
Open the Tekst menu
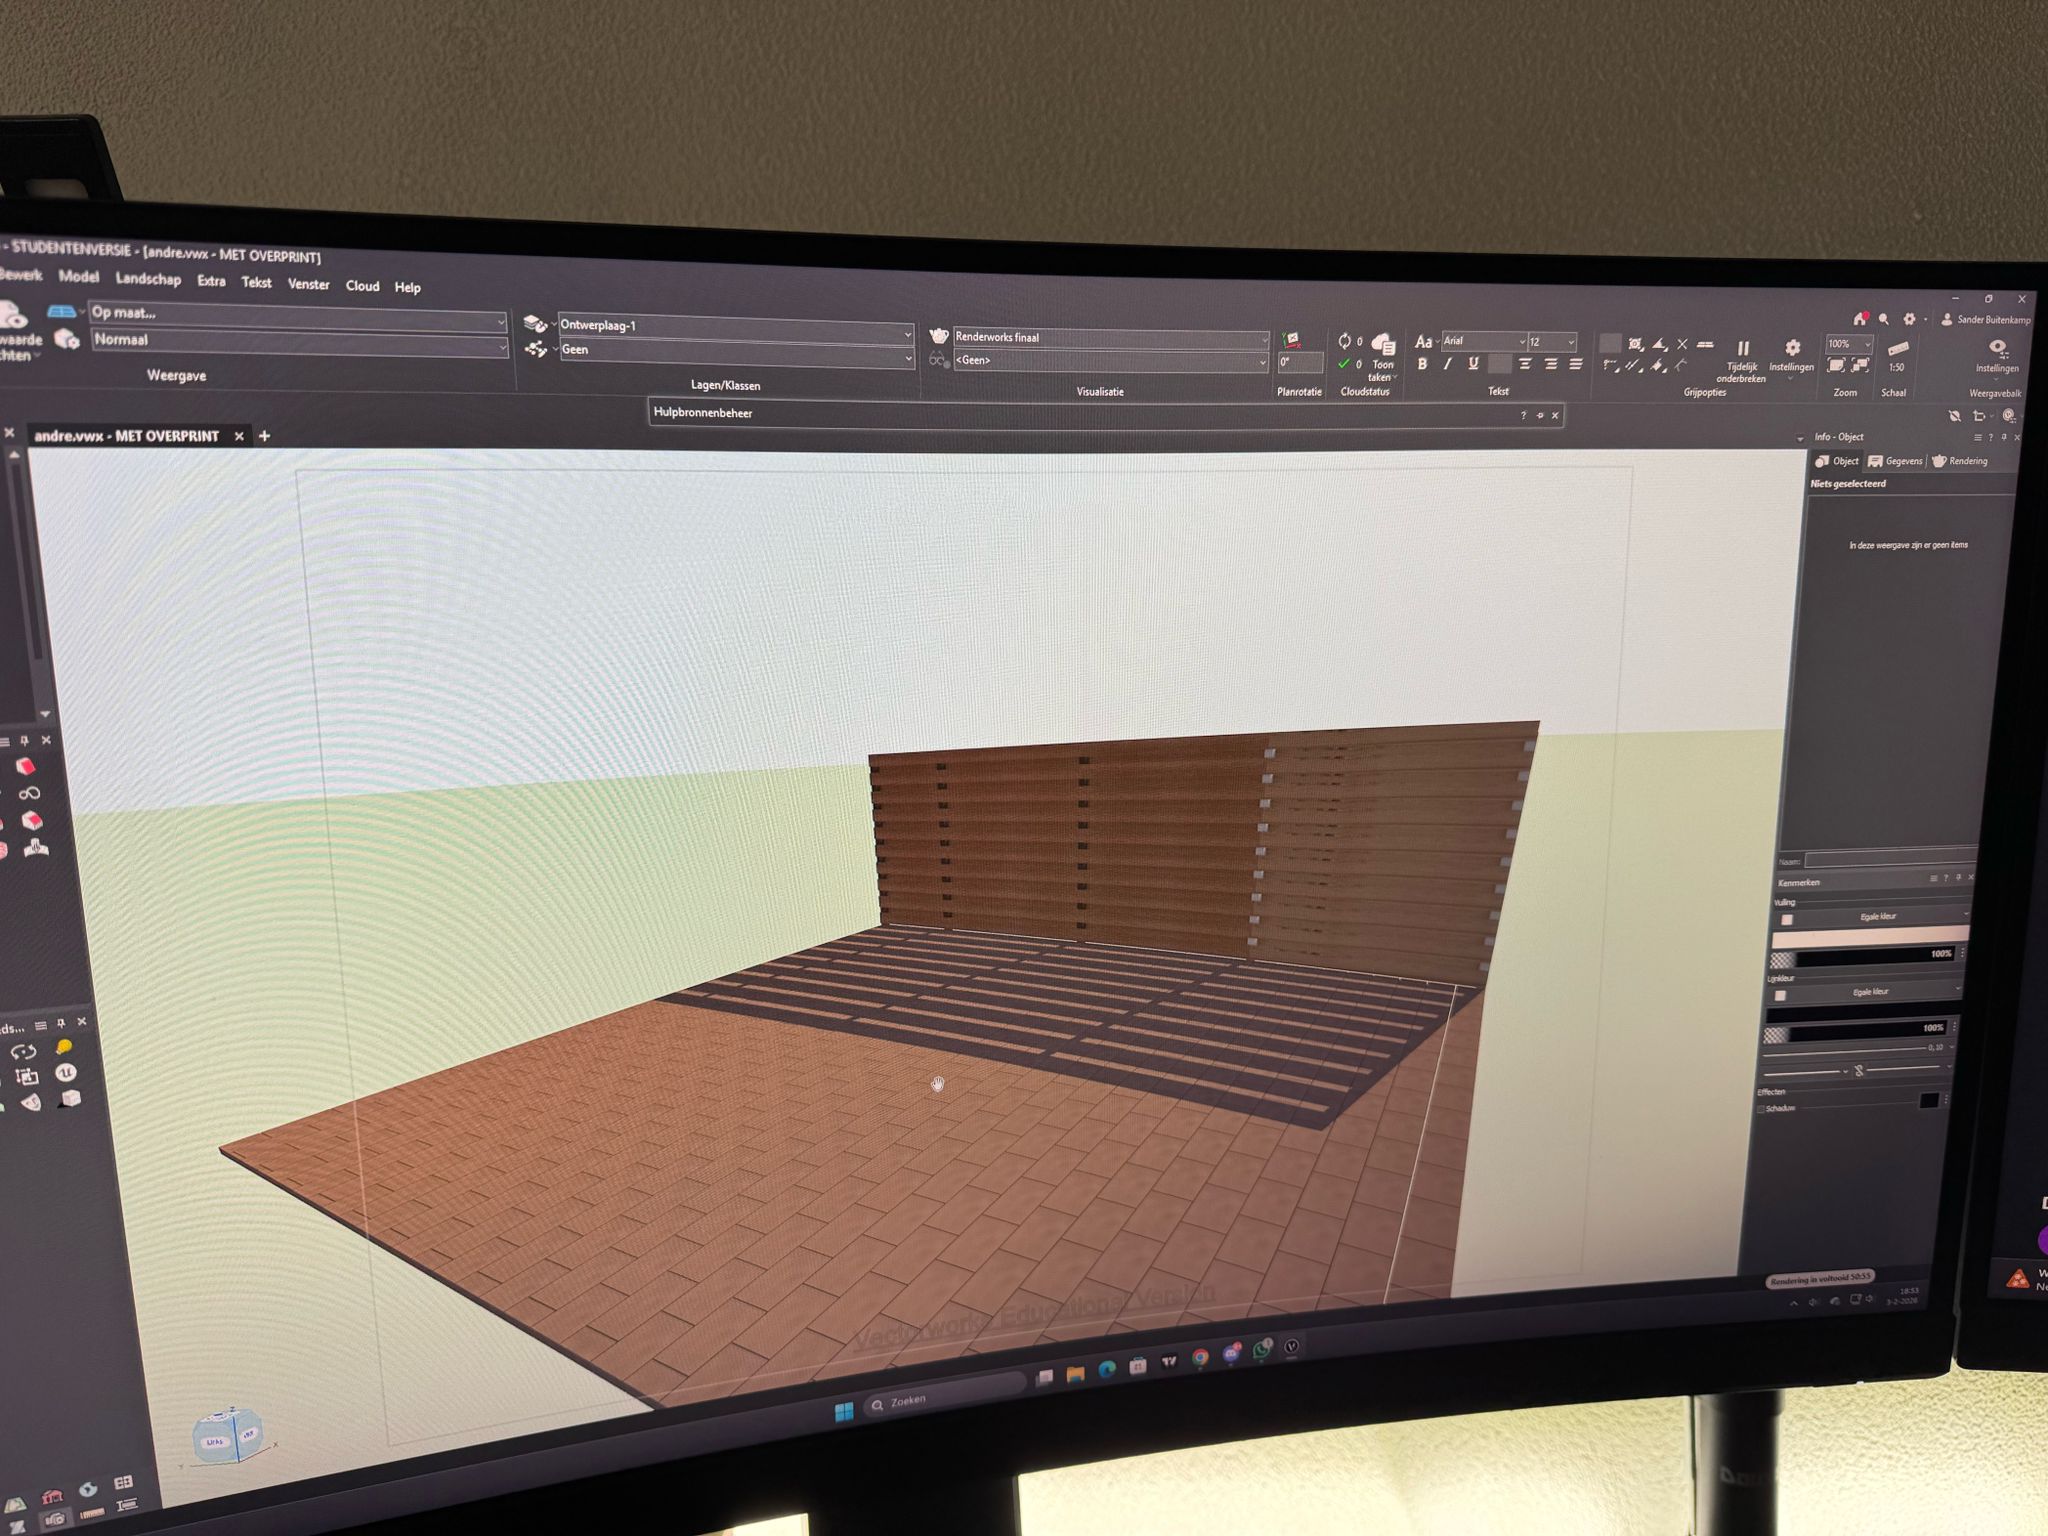click(x=256, y=282)
